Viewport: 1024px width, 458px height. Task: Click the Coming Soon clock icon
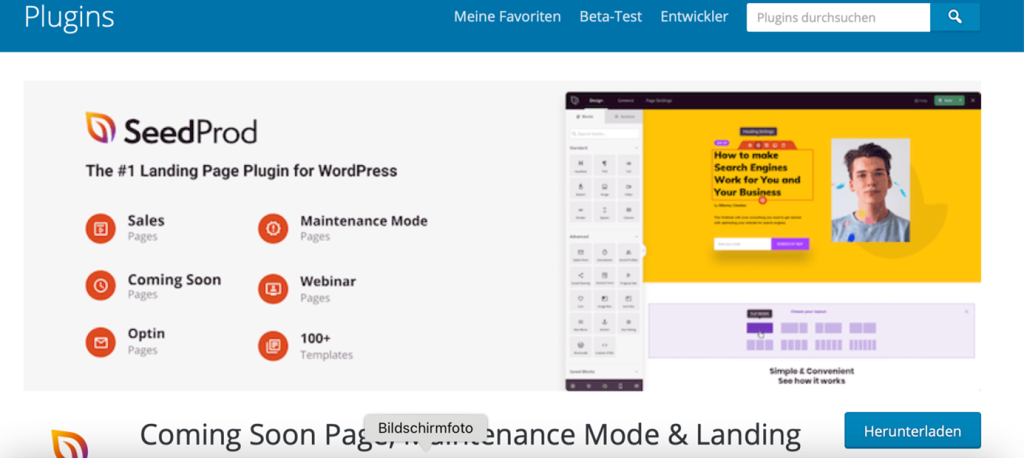click(x=101, y=286)
